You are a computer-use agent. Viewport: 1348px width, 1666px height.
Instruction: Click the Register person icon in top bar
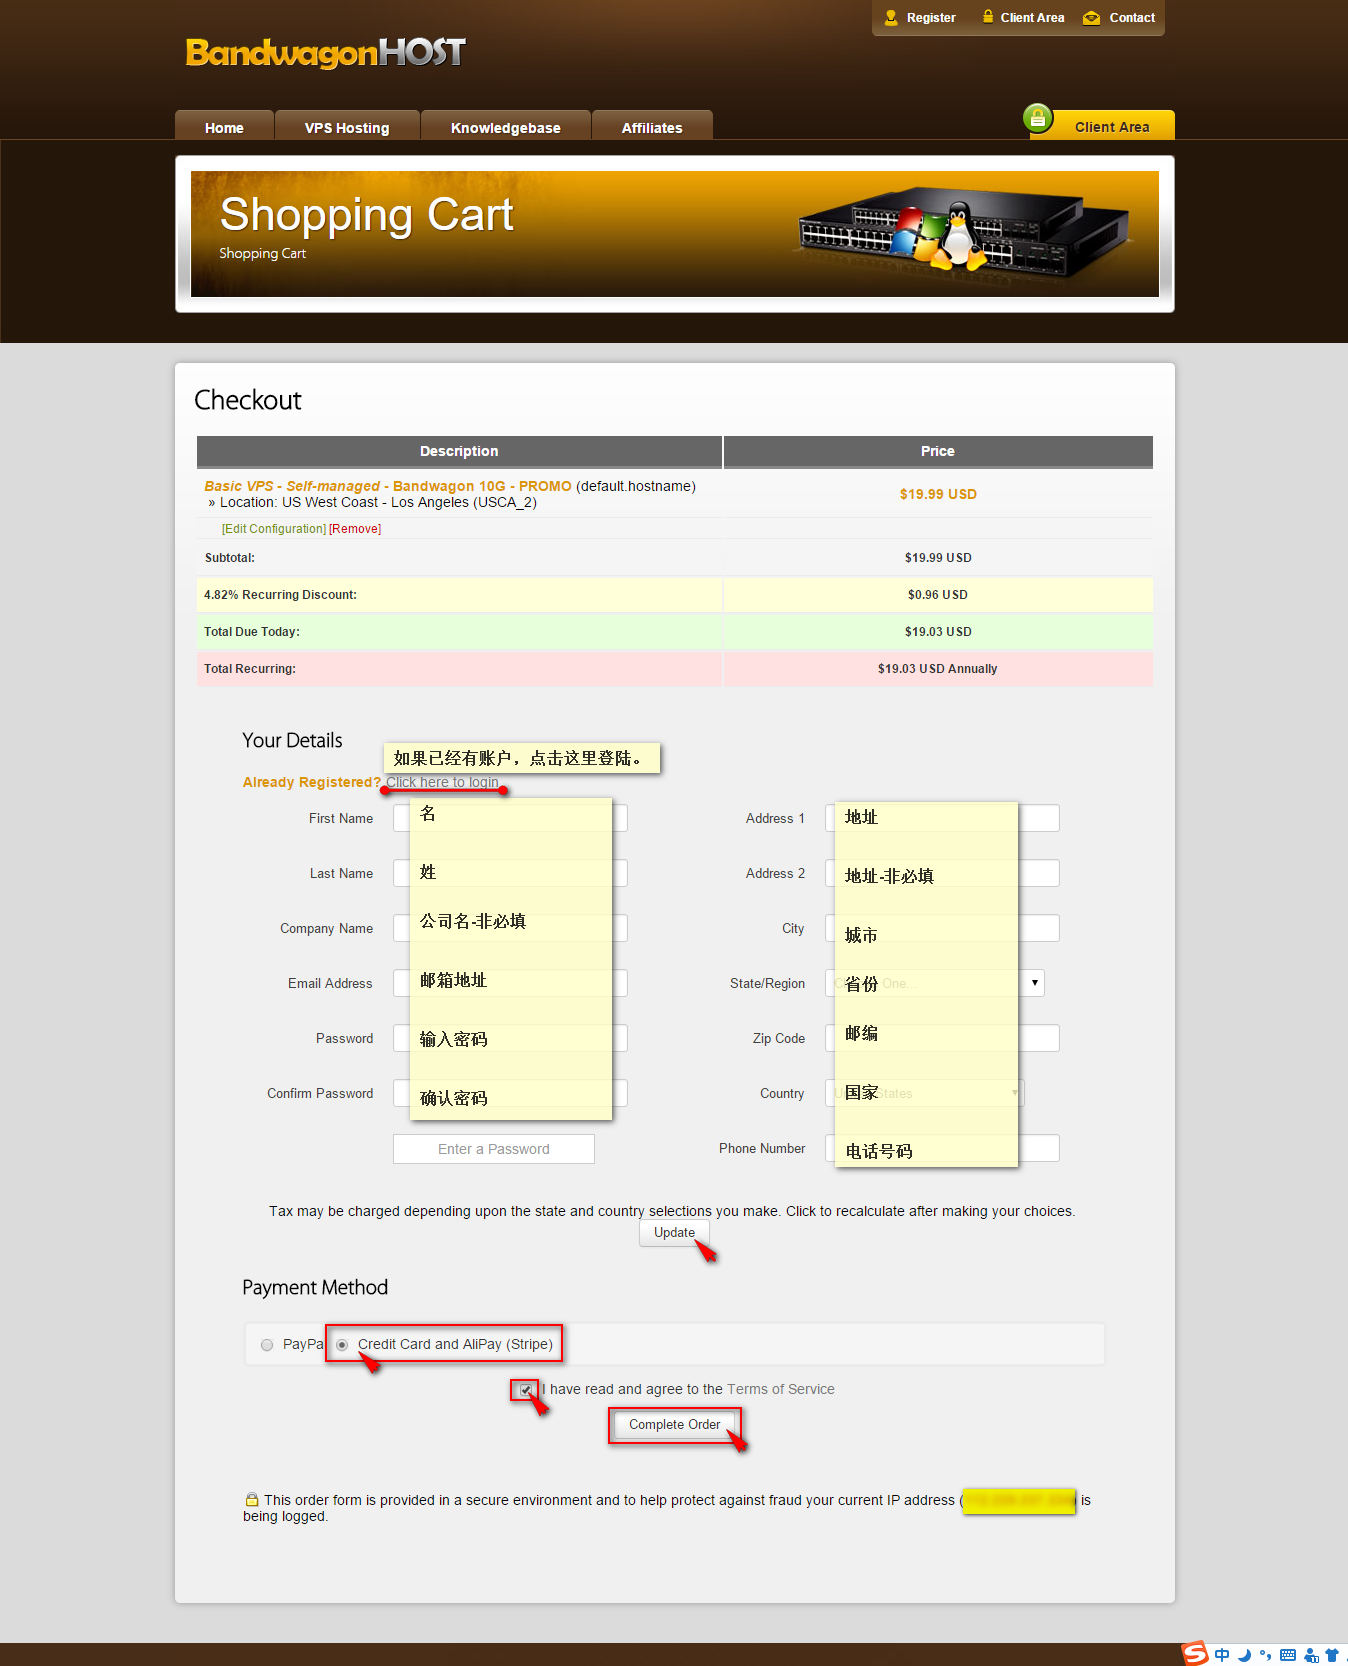click(x=891, y=18)
